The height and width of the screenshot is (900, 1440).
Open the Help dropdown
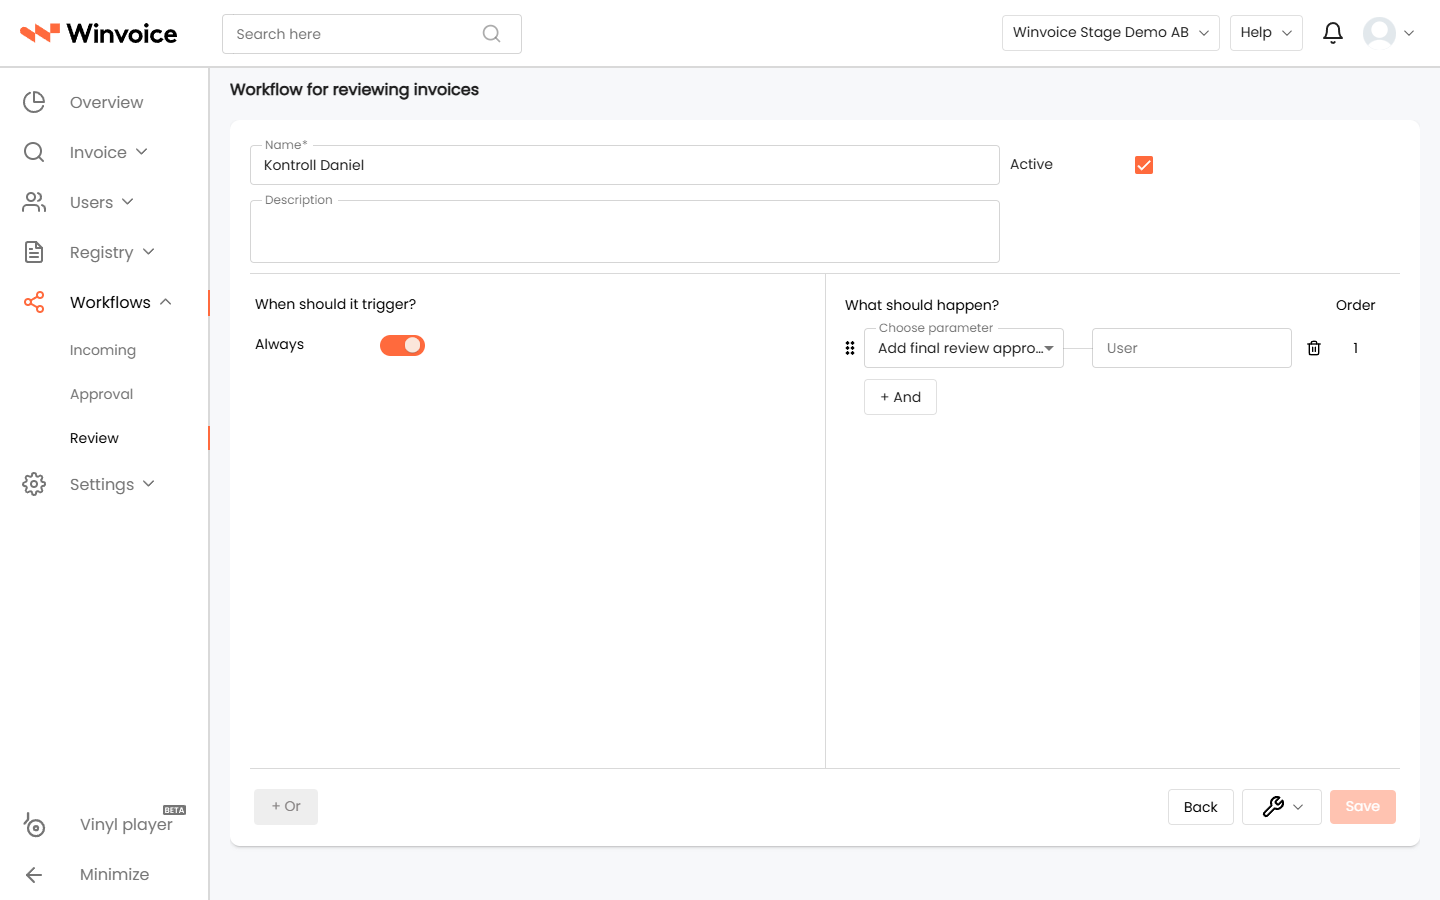tap(1266, 33)
